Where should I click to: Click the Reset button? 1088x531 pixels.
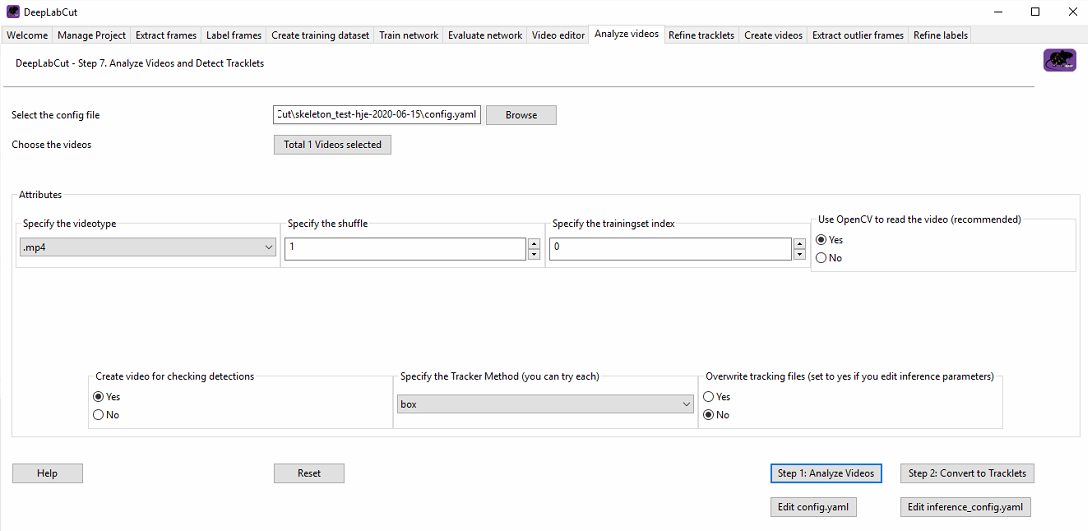(309, 473)
